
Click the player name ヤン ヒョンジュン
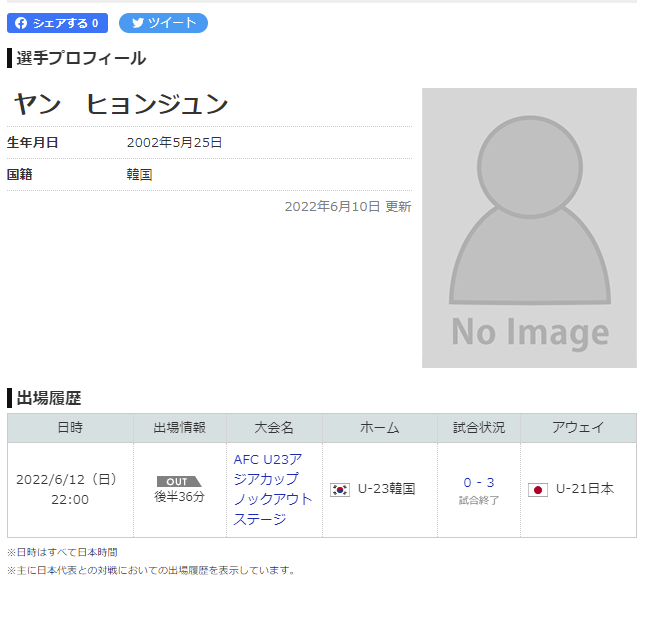click(x=121, y=104)
